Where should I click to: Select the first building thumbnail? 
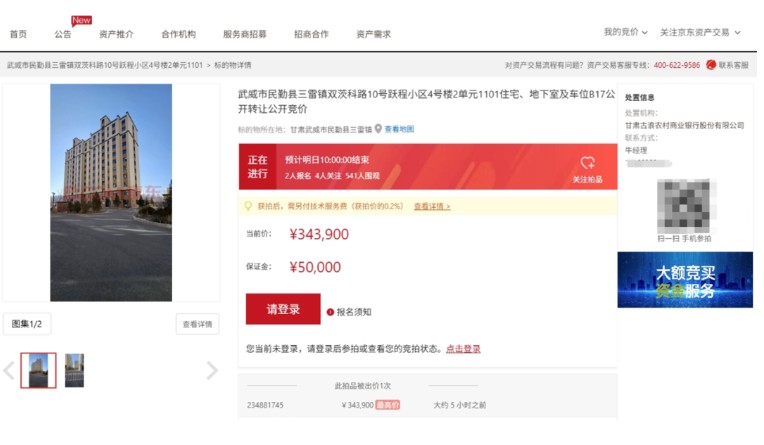pyautogui.click(x=38, y=370)
